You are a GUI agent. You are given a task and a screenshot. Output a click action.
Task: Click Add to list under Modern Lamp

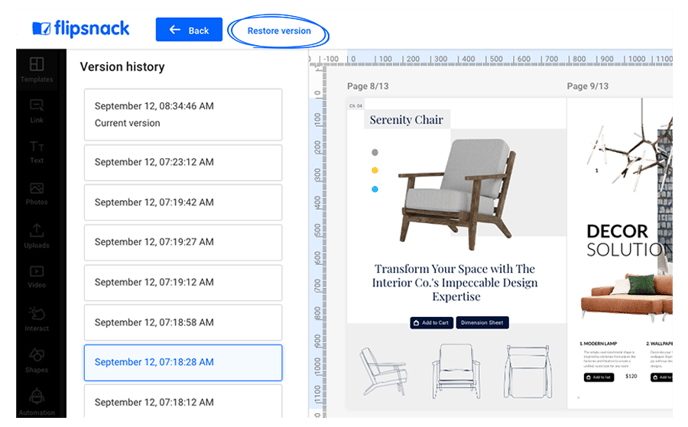(598, 377)
